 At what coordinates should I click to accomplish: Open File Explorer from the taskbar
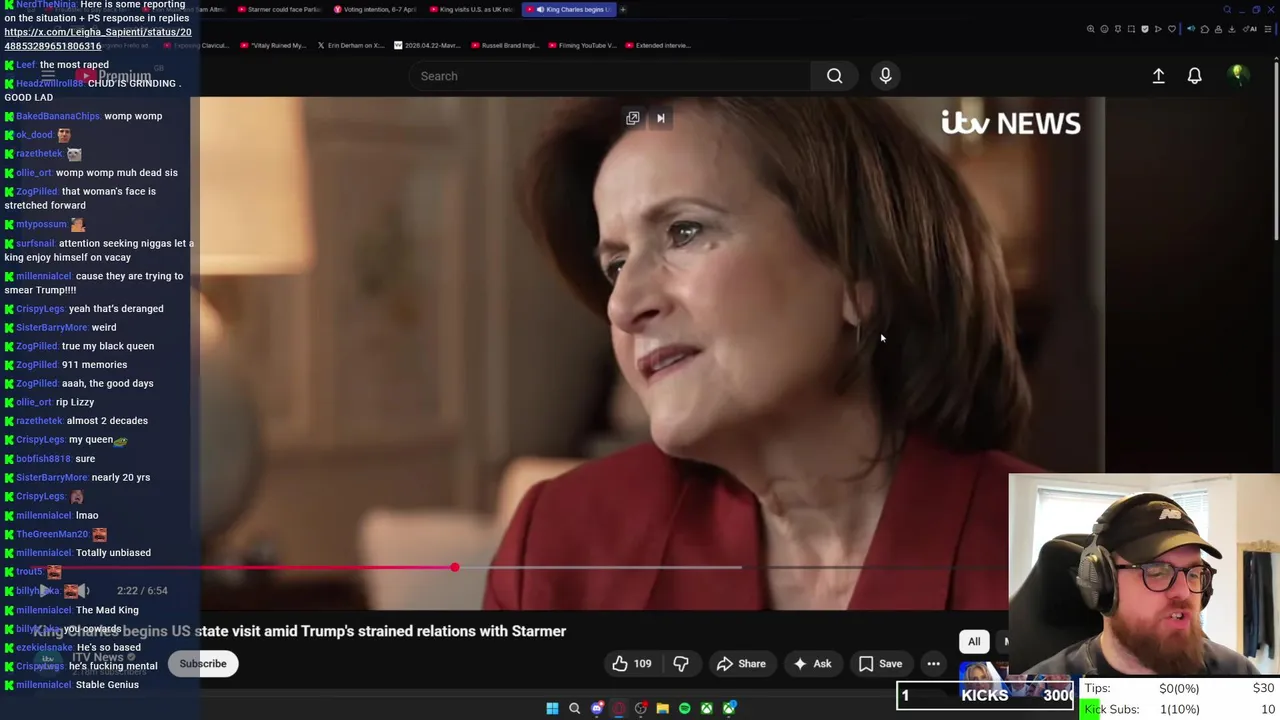663,708
